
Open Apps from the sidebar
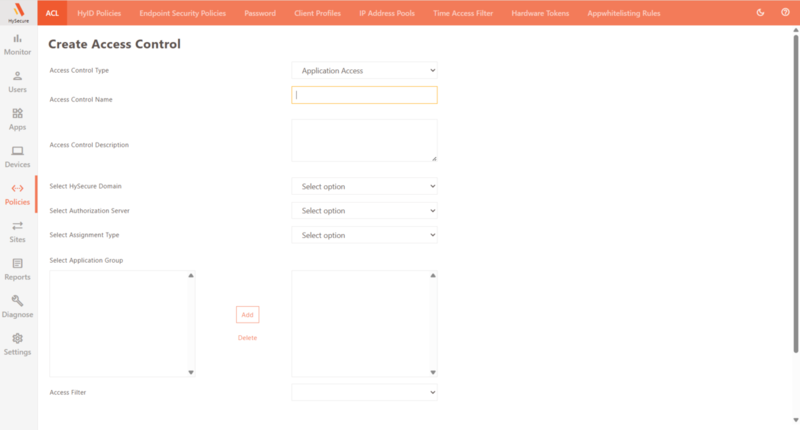(x=17, y=120)
